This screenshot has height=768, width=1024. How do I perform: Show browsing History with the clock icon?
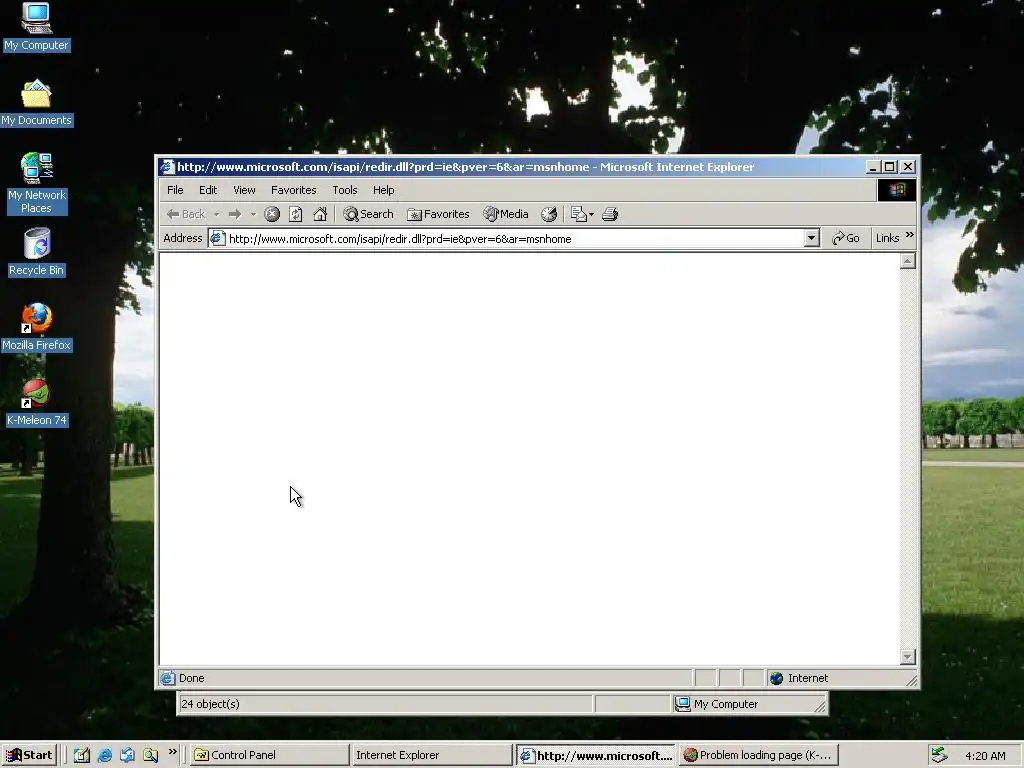549,214
